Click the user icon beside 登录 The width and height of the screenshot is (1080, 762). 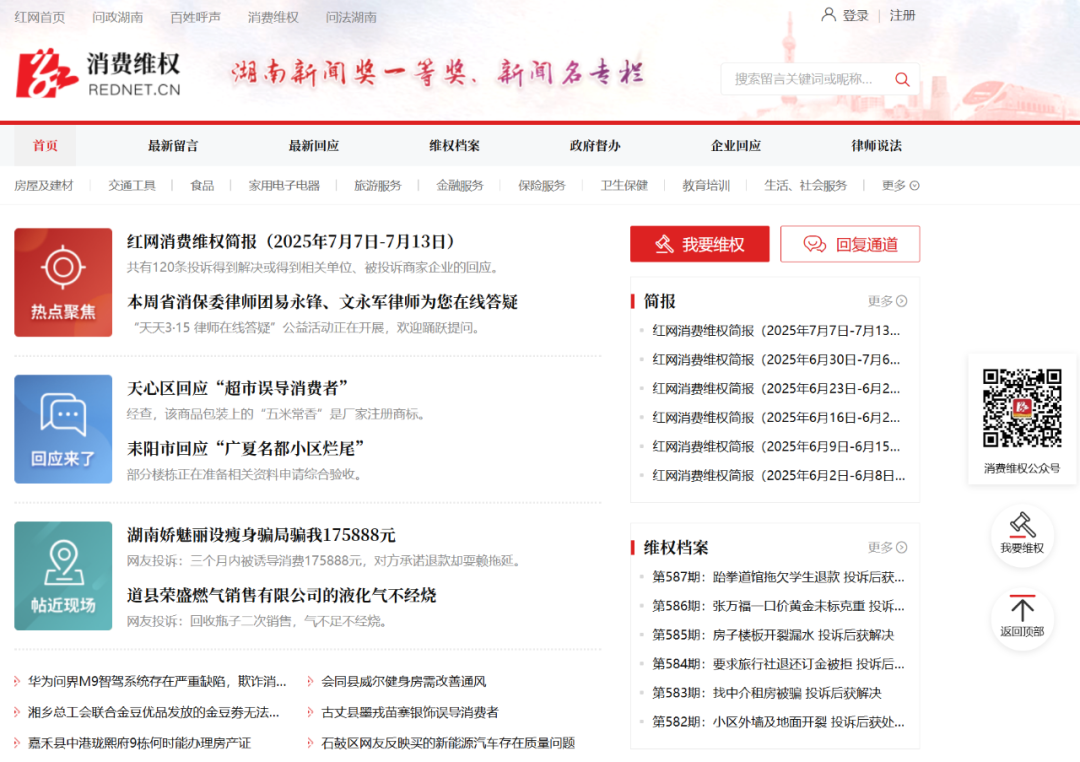(x=828, y=15)
